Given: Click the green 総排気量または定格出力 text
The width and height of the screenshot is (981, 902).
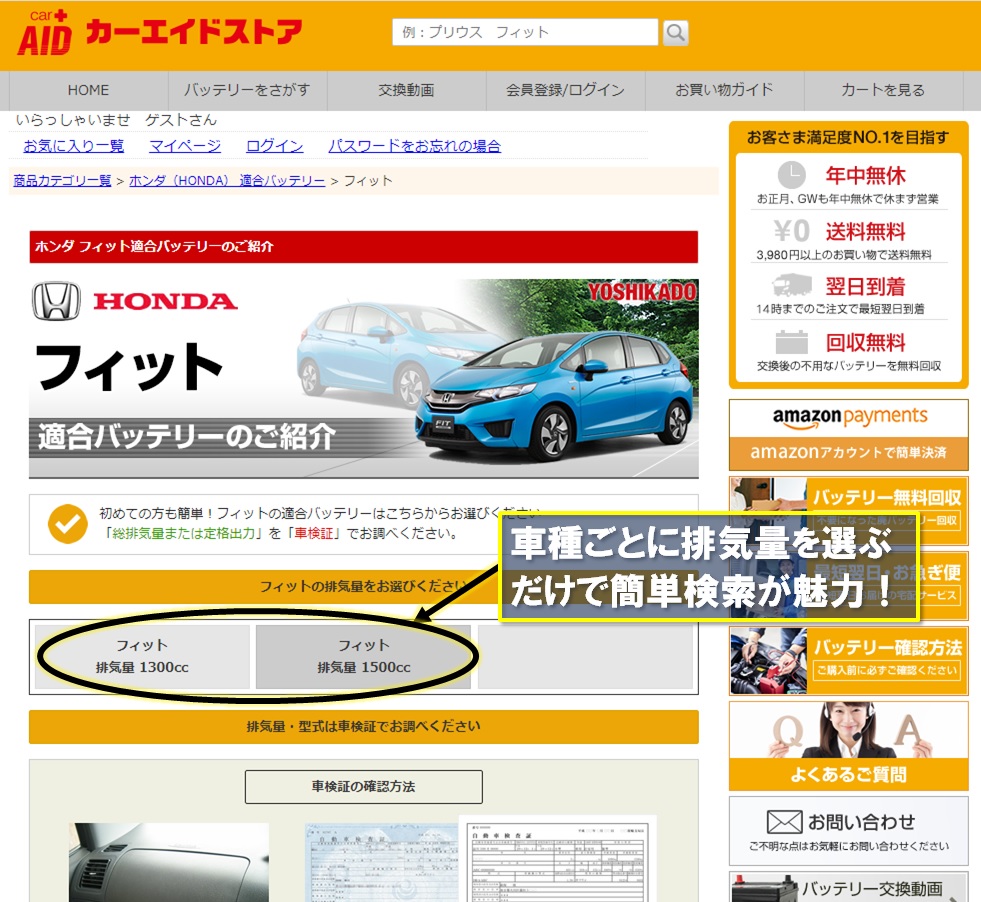Looking at the screenshot, I should pos(184,534).
